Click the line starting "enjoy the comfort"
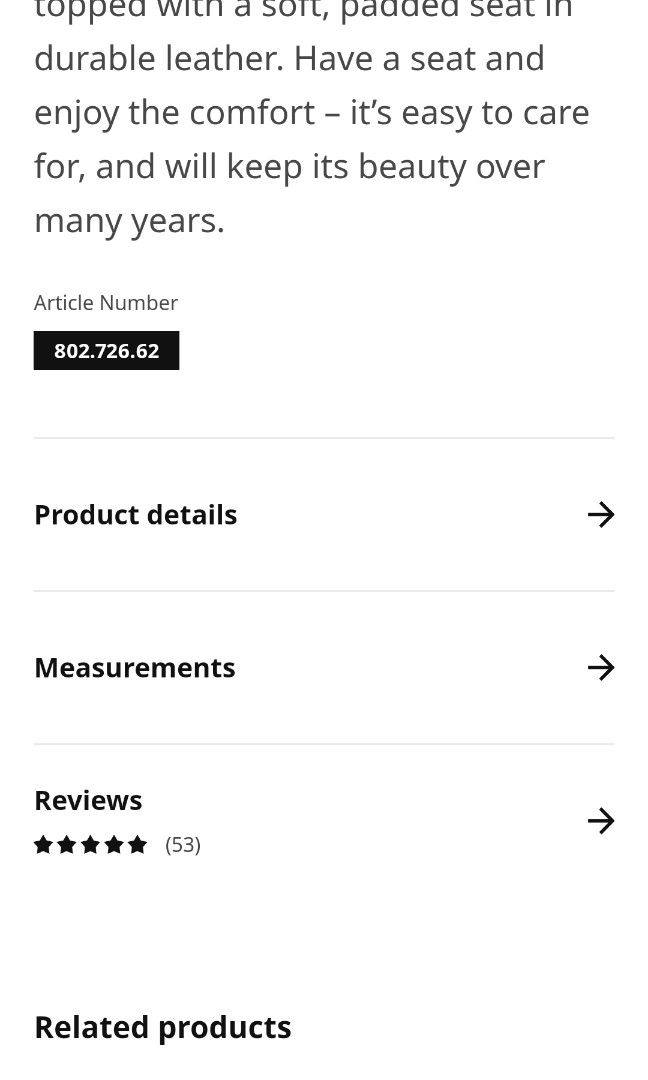 [x=311, y=112]
